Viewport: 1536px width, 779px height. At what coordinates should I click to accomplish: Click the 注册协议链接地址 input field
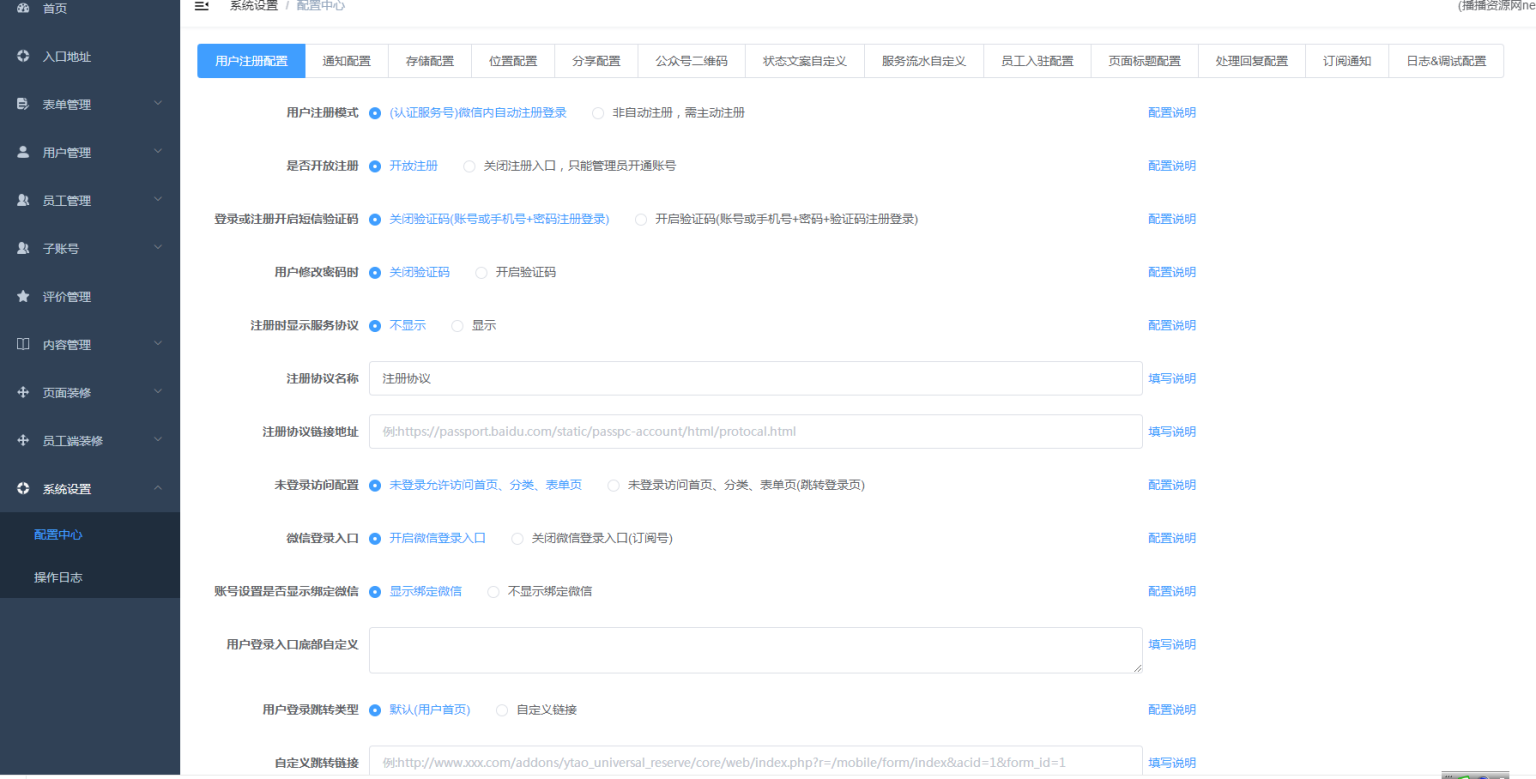tap(755, 431)
